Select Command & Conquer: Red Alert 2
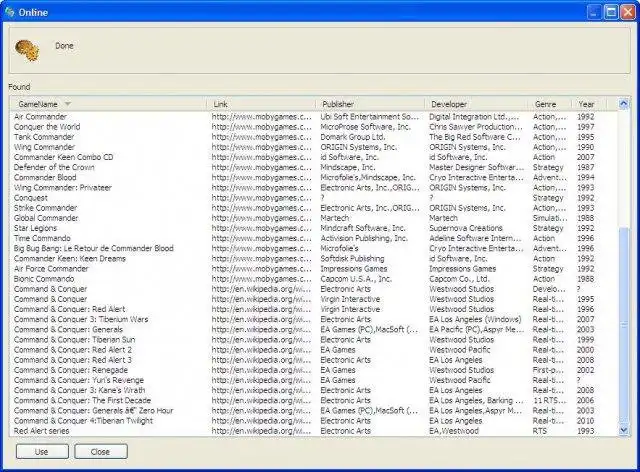The image size is (640, 472). click(313, 350)
